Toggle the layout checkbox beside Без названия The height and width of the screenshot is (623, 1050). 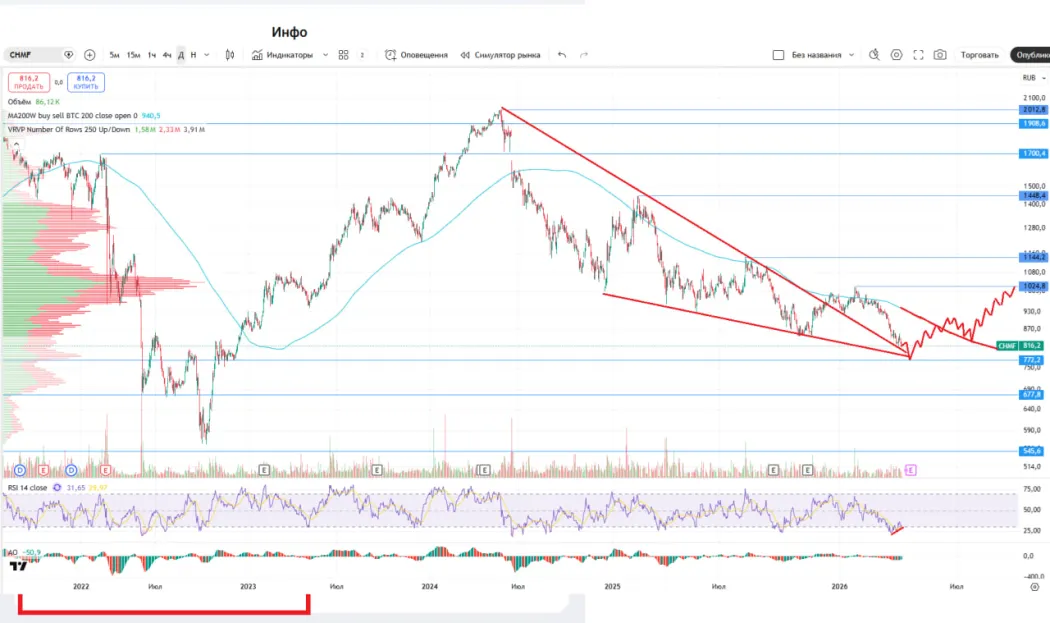pyautogui.click(x=778, y=55)
